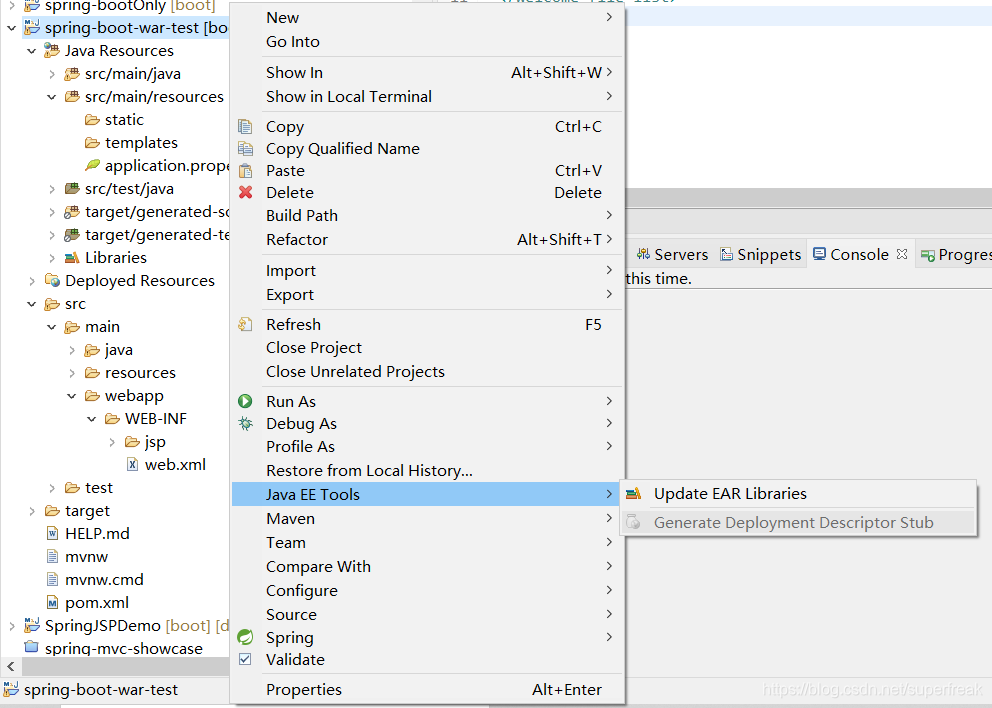Open the Team submenu
The width and height of the screenshot is (992, 708).
[x=427, y=543]
